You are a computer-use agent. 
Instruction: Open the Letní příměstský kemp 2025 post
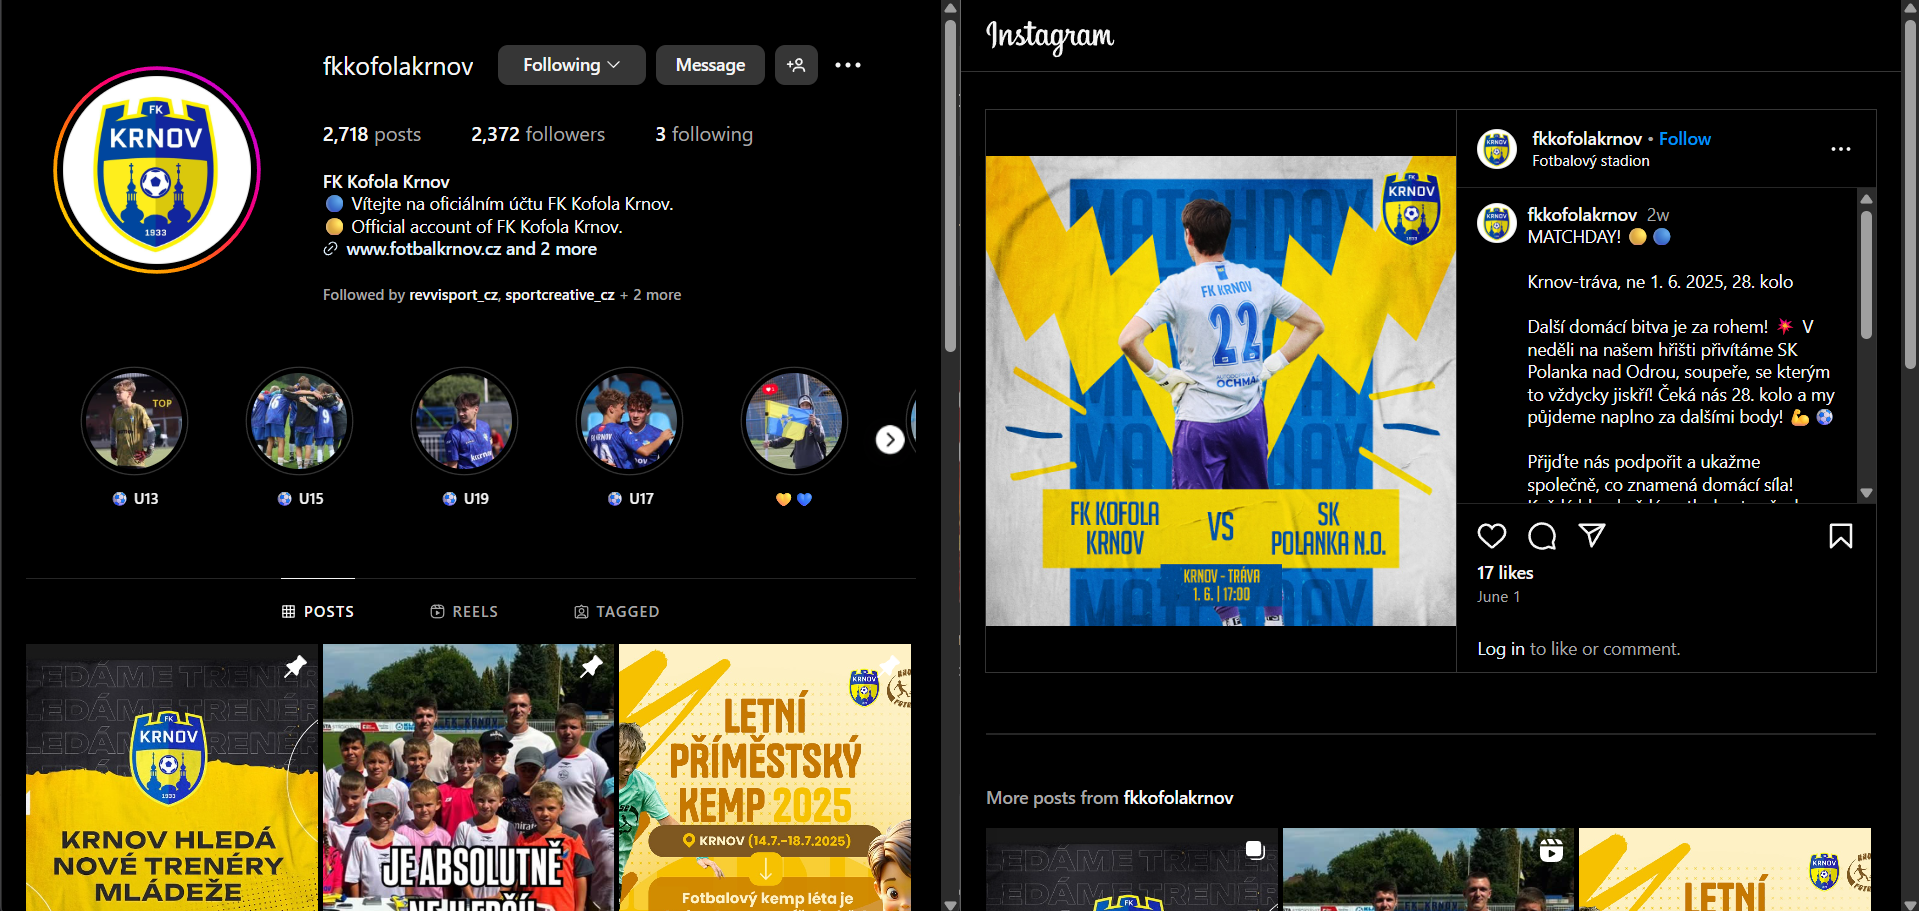[x=765, y=777]
